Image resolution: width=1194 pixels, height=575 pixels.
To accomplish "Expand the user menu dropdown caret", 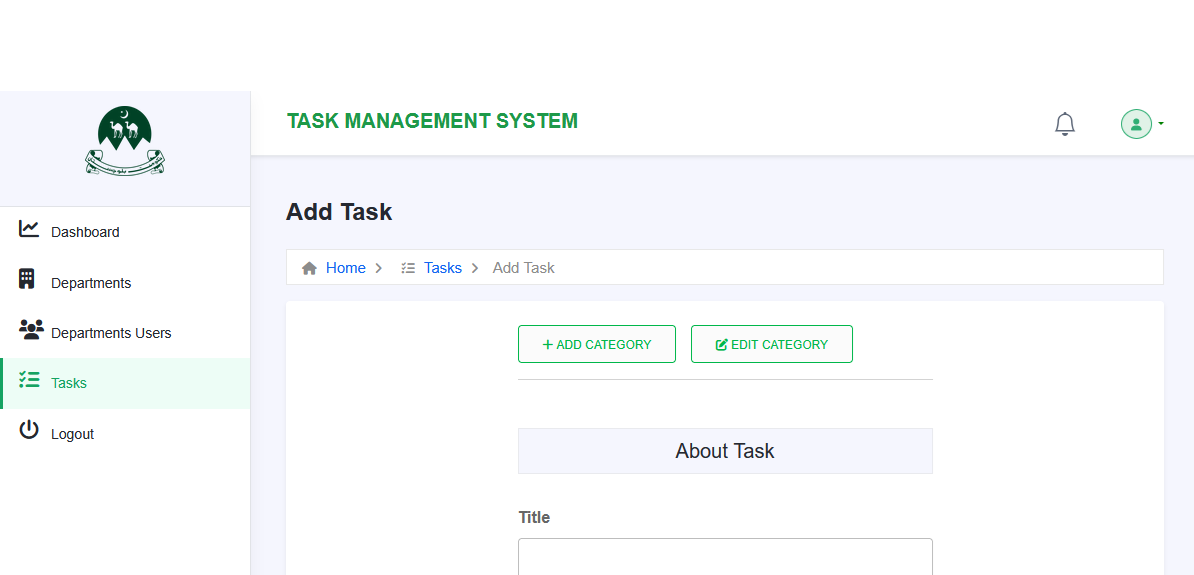I will tap(1161, 124).
